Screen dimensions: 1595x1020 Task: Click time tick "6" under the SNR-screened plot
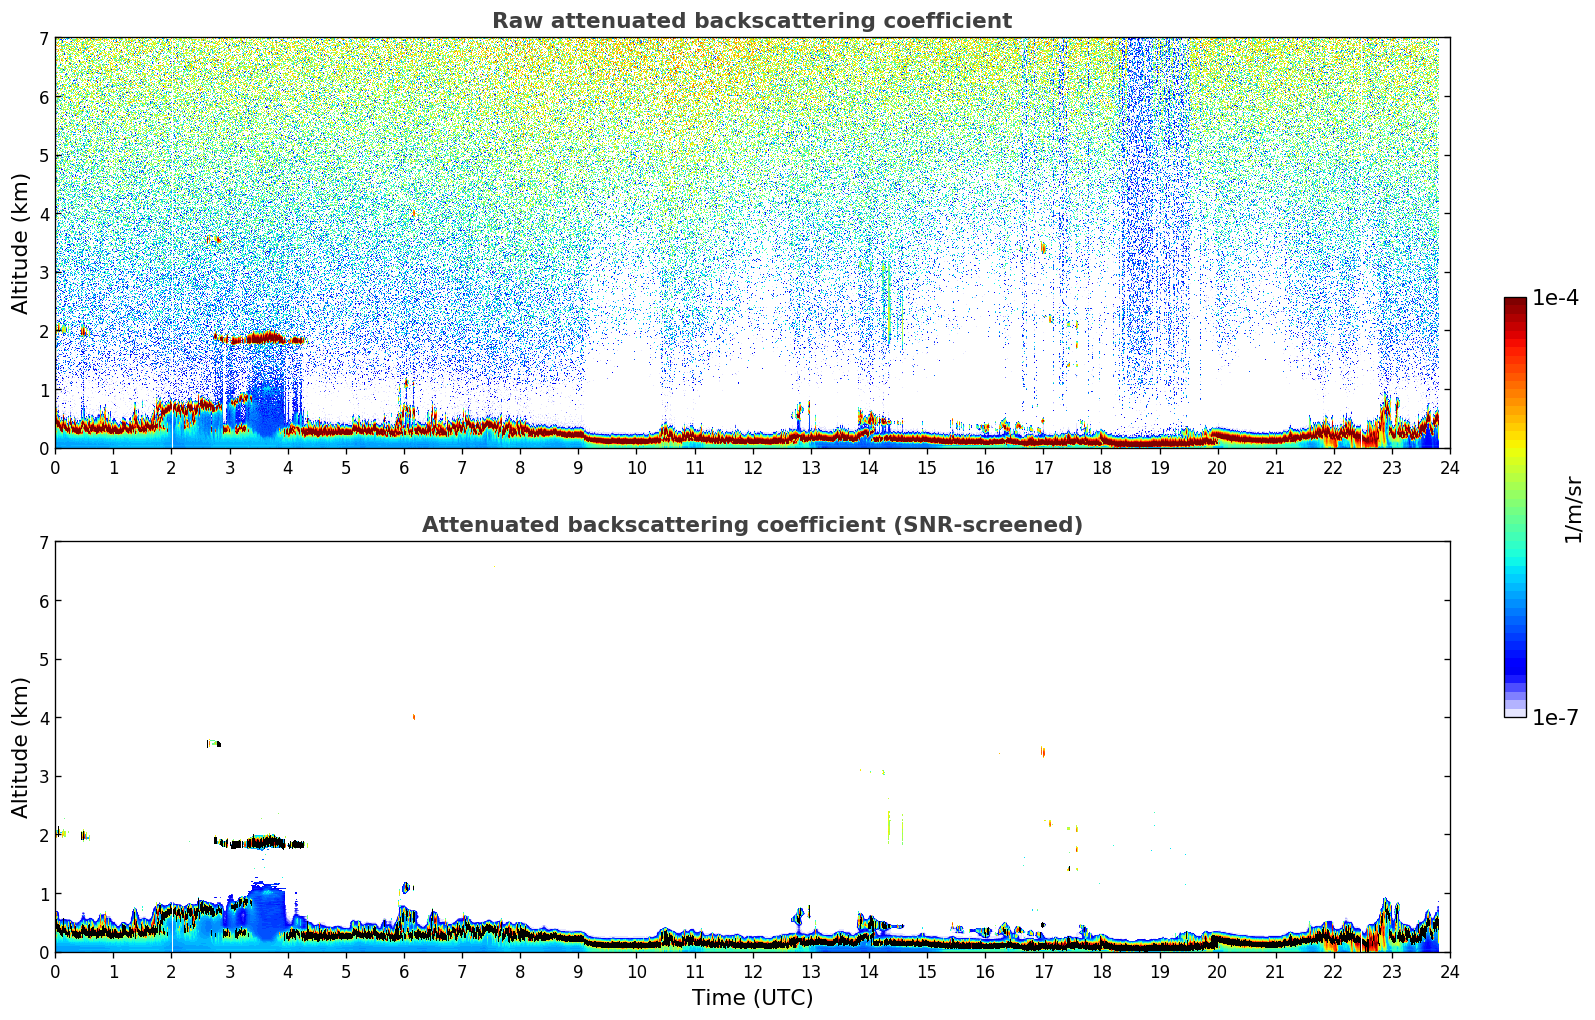(404, 971)
